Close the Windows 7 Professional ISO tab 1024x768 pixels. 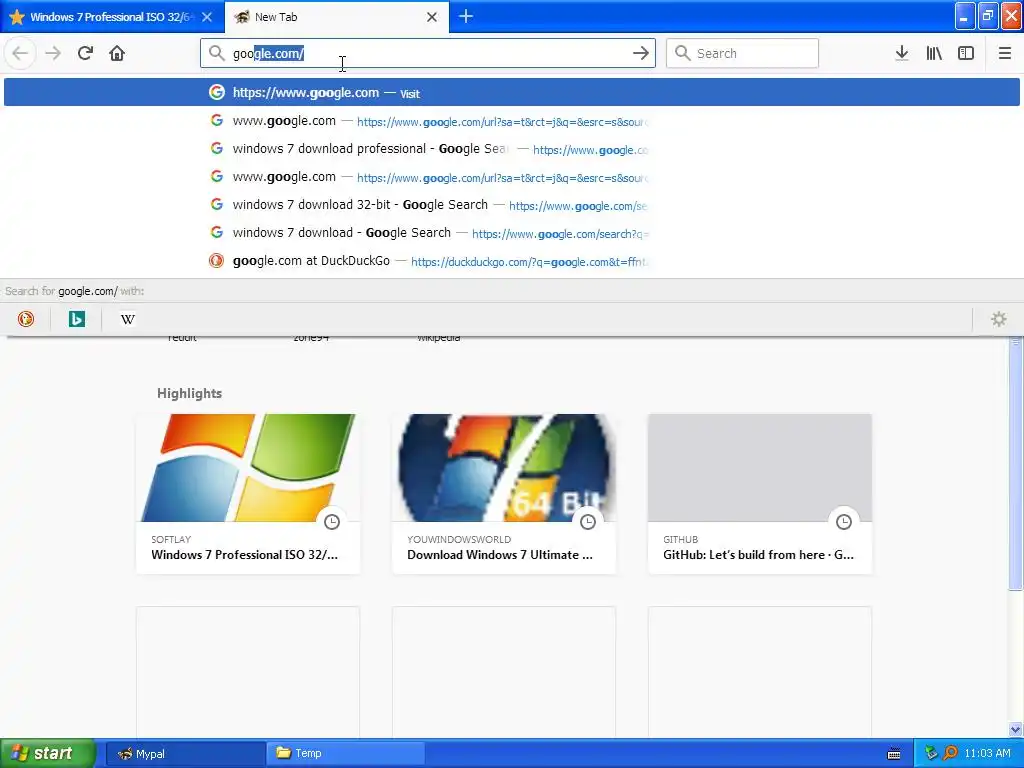(x=207, y=17)
